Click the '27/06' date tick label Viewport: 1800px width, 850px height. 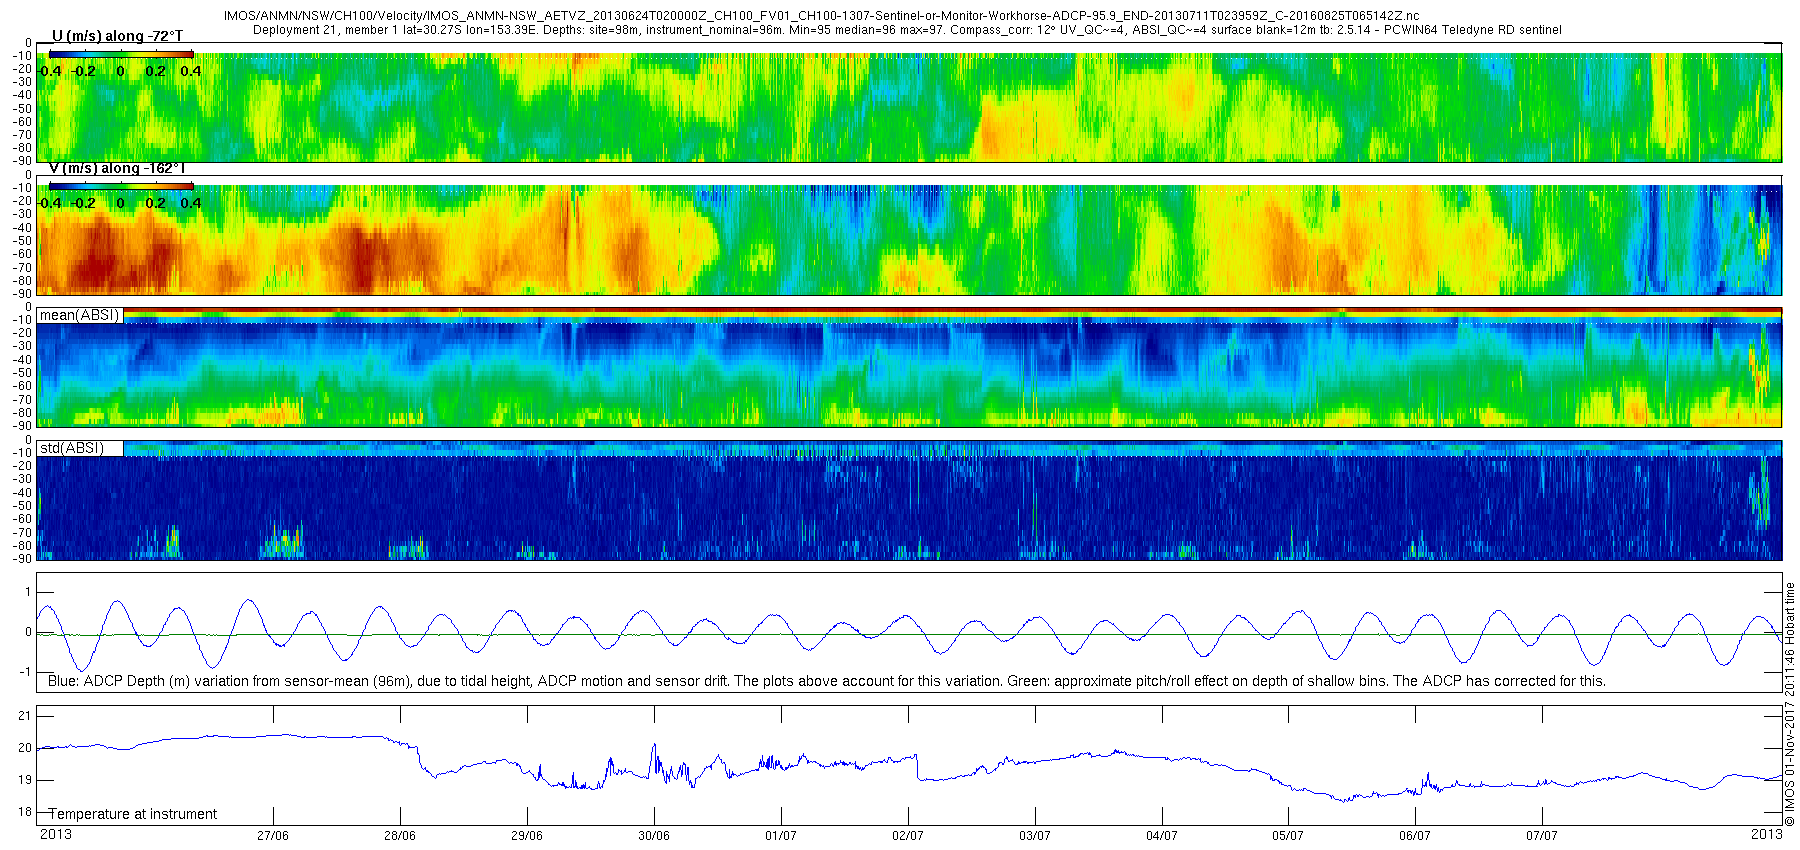[x=273, y=836]
